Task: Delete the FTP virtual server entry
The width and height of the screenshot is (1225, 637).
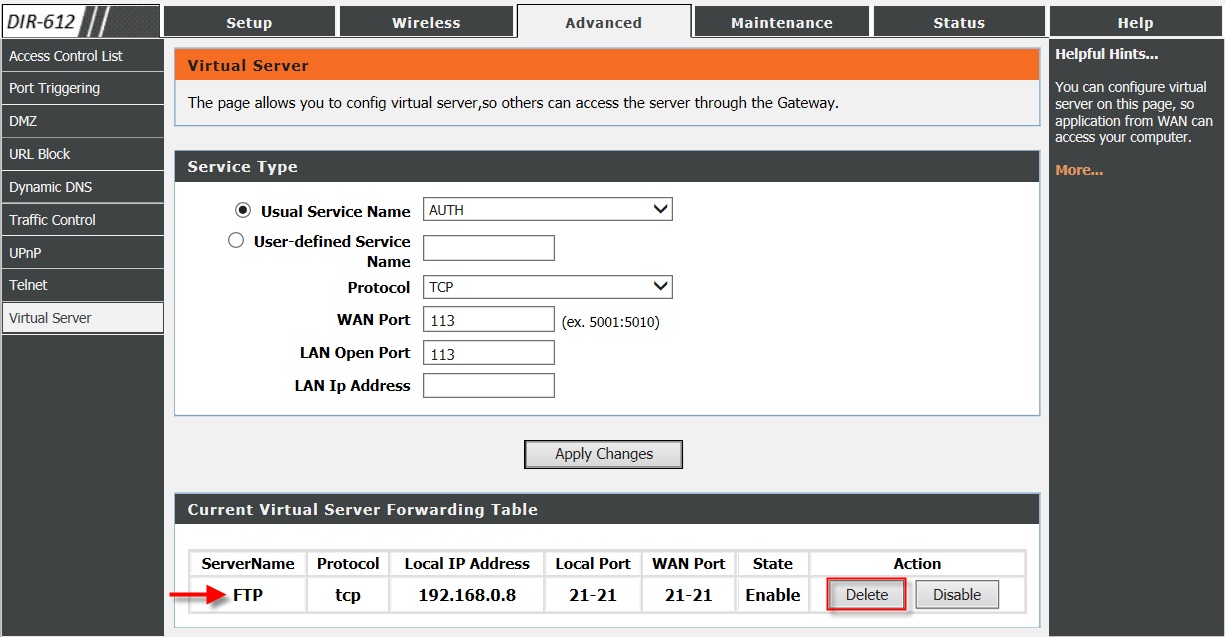Action: tap(867, 595)
